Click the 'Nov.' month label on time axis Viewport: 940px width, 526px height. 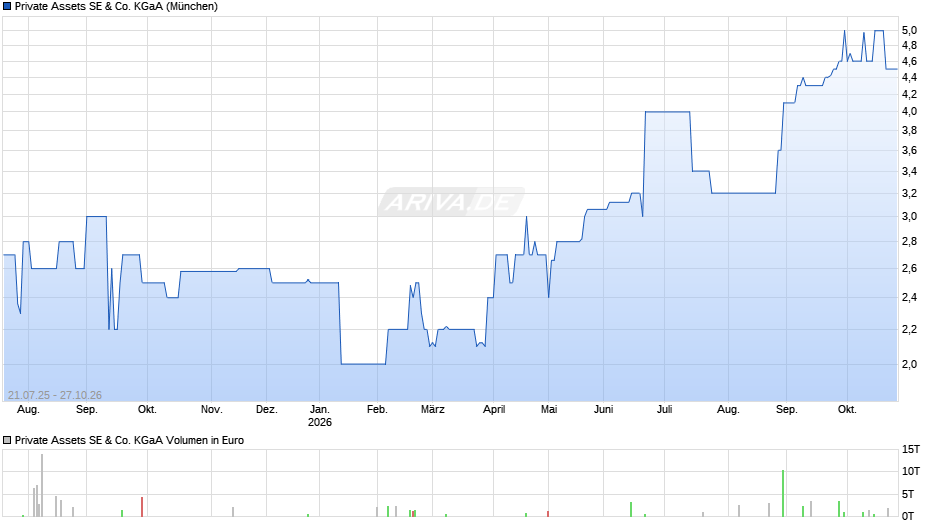tap(212, 410)
